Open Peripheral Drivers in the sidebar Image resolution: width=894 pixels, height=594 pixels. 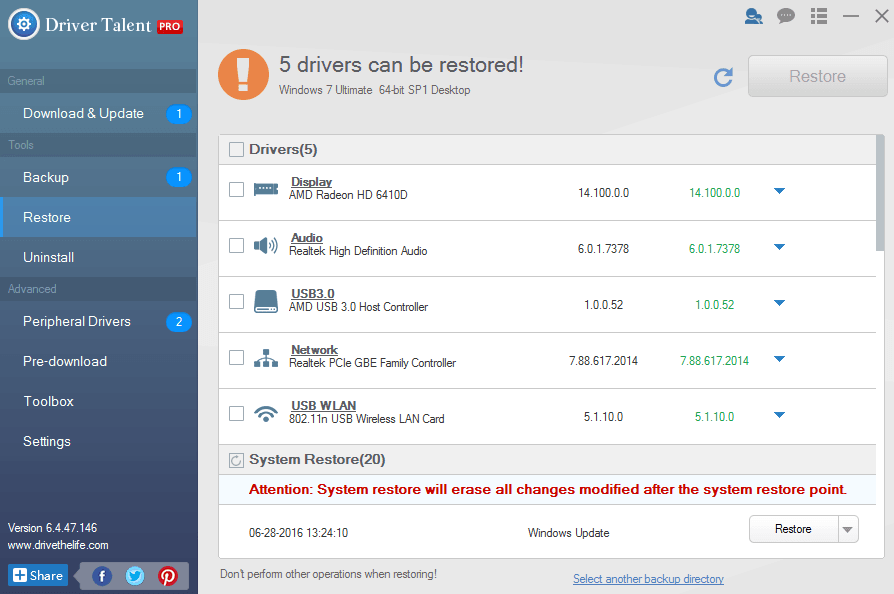click(77, 321)
